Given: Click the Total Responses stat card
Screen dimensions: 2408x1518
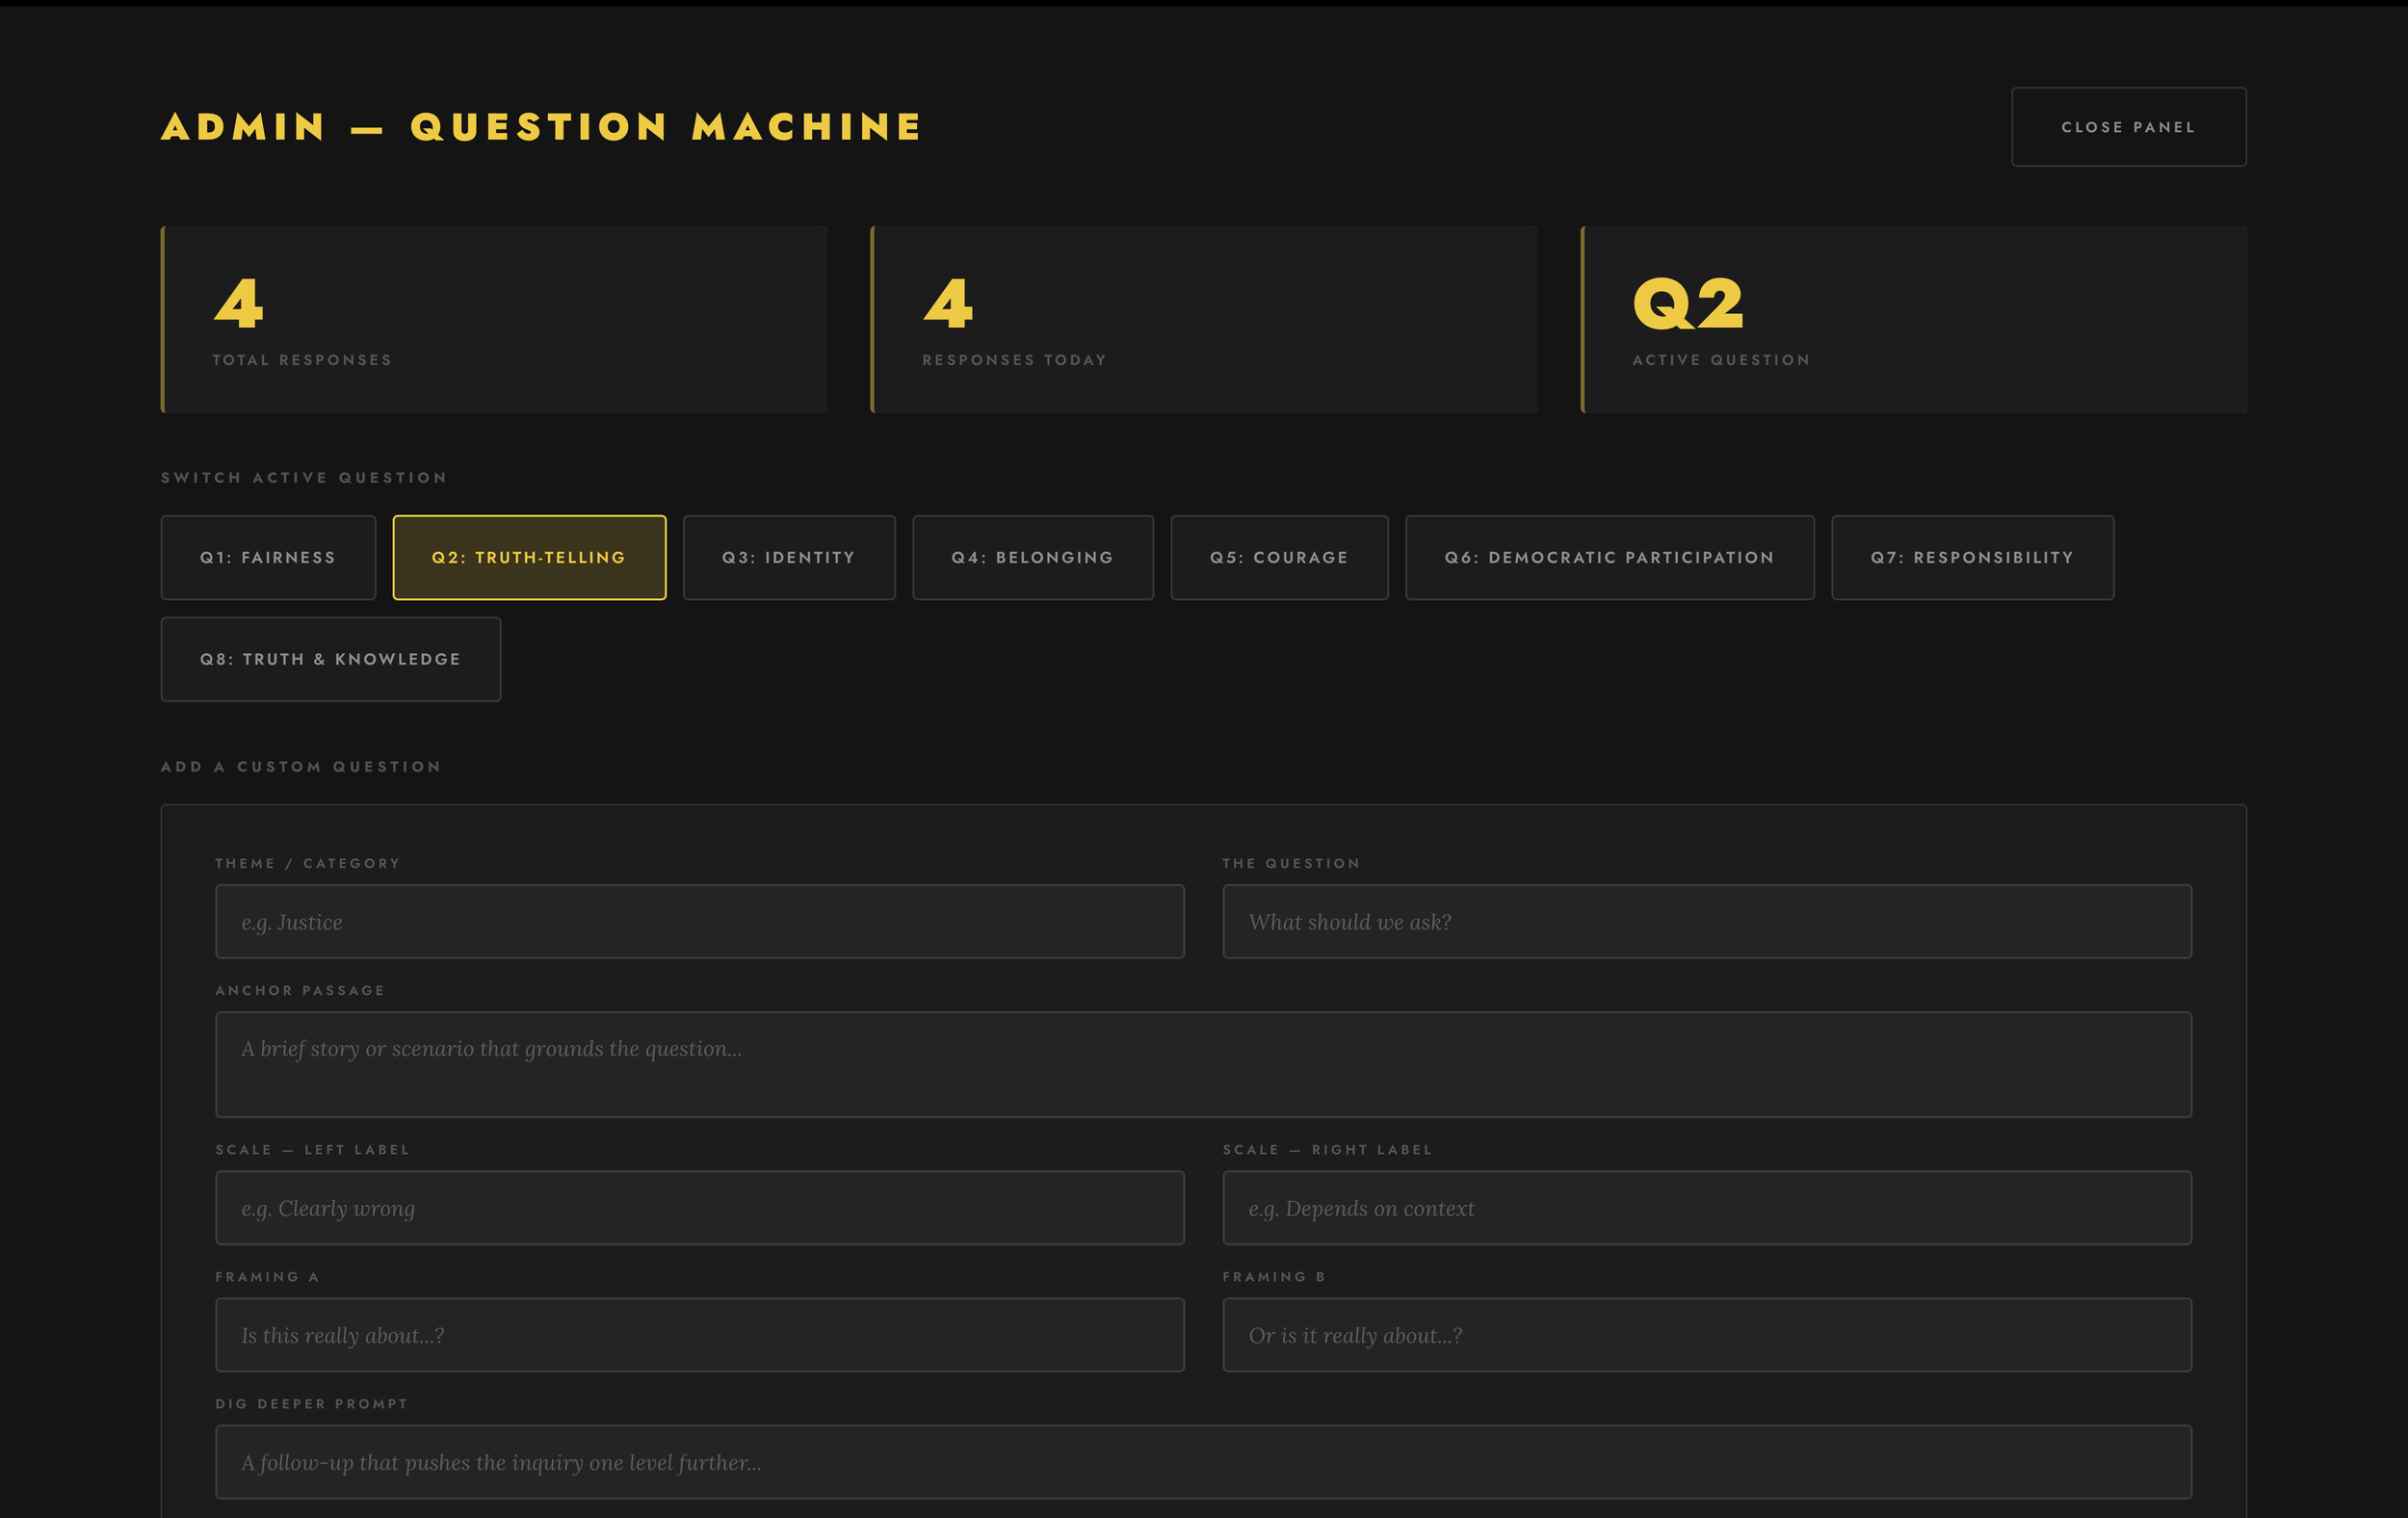Looking at the screenshot, I should [x=494, y=320].
